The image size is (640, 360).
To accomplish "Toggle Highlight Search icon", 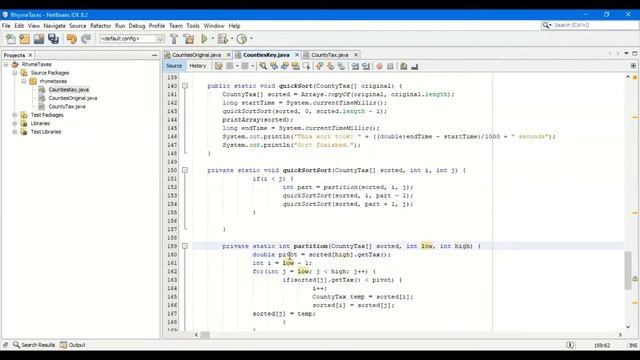I will pyautogui.click(x=296, y=66).
